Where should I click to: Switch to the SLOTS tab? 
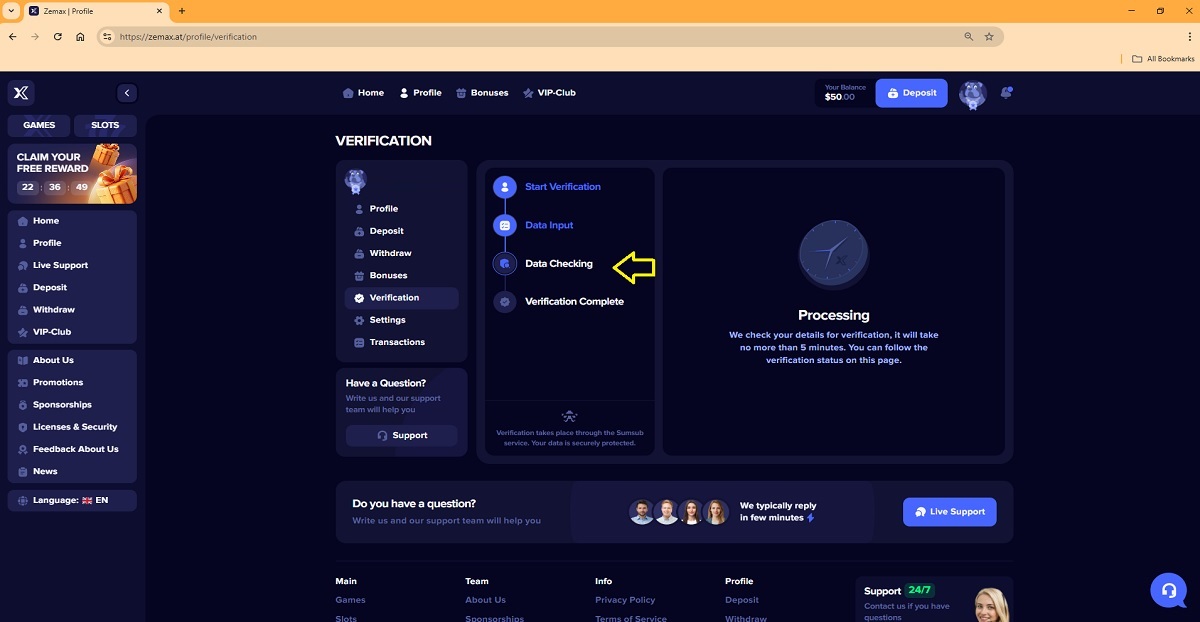click(x=105, y=126)
